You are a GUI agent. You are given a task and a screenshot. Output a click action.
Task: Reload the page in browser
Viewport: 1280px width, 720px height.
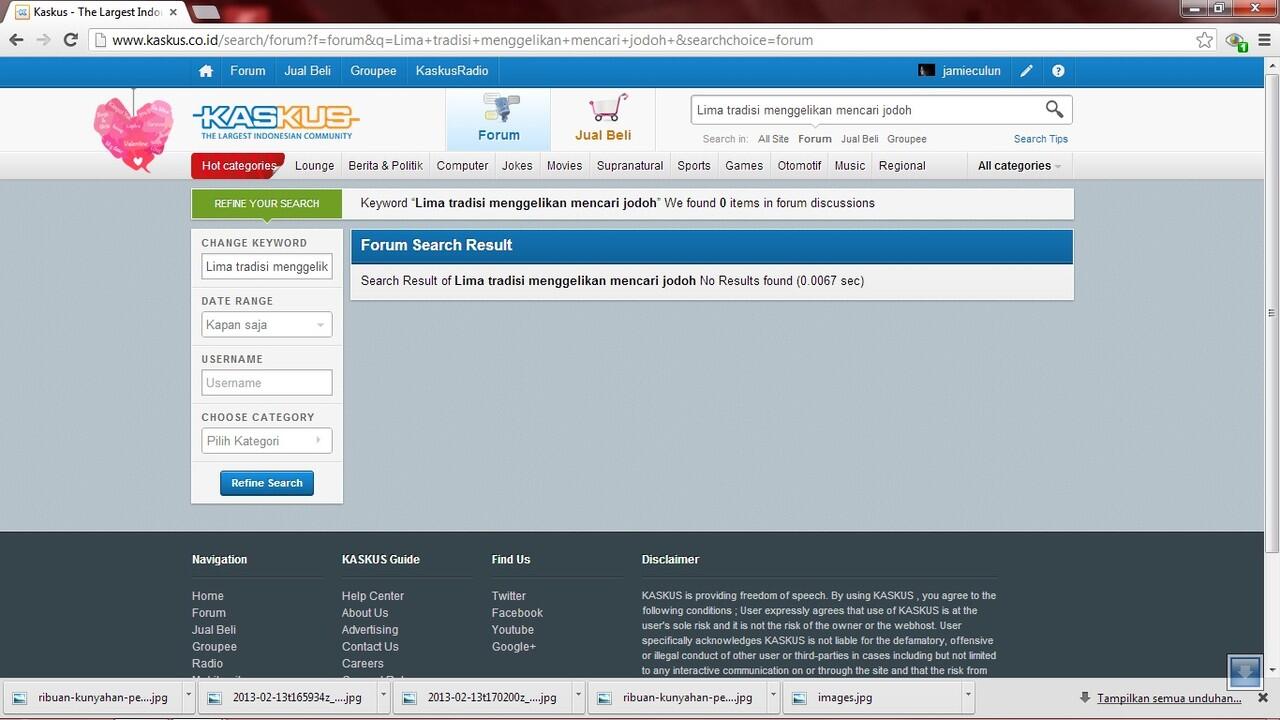70,40
